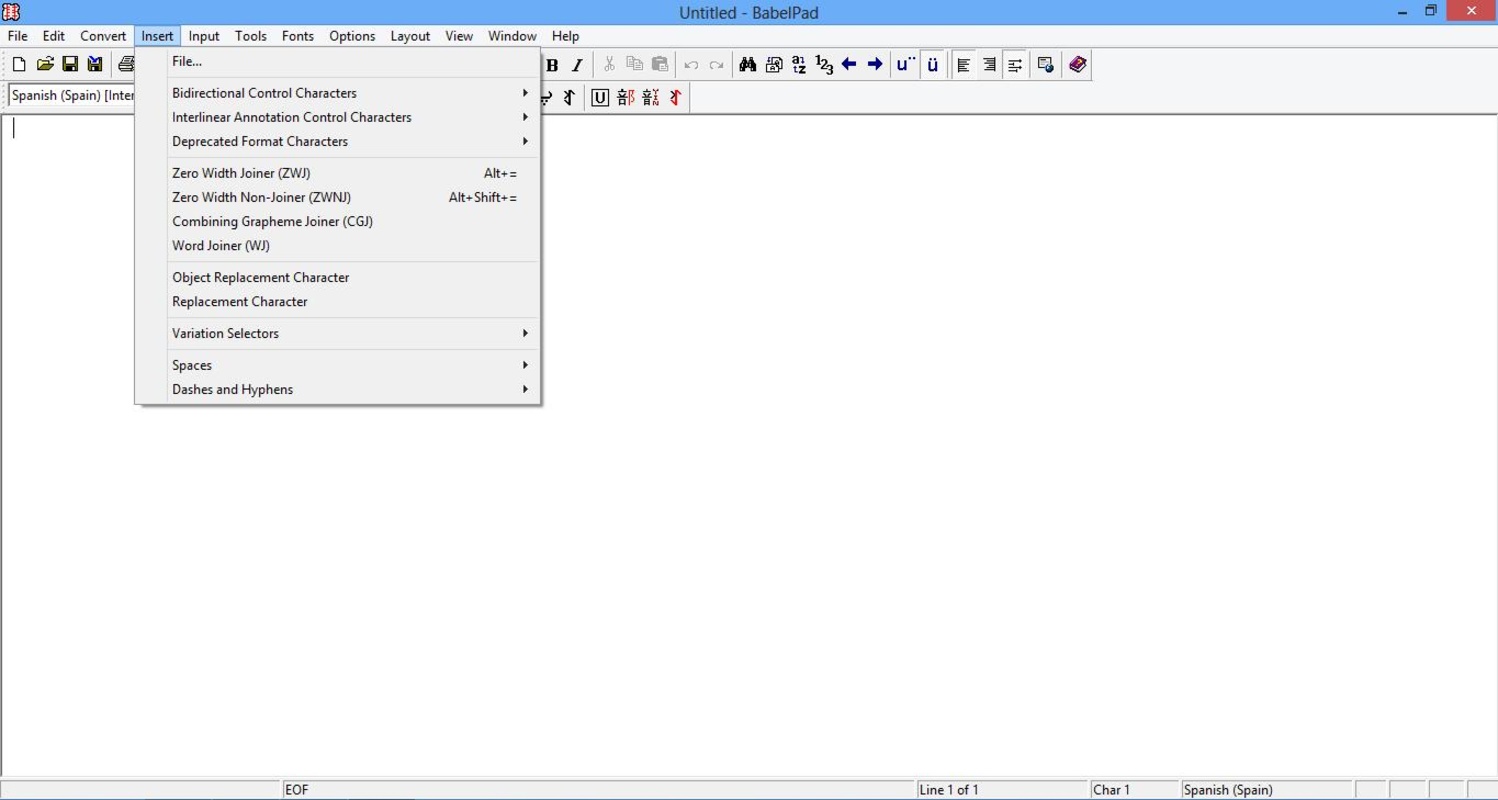The height and width of the screenshot is (800, 1498).
Task: Click the New document icon
Action: (x=19, y=65)
